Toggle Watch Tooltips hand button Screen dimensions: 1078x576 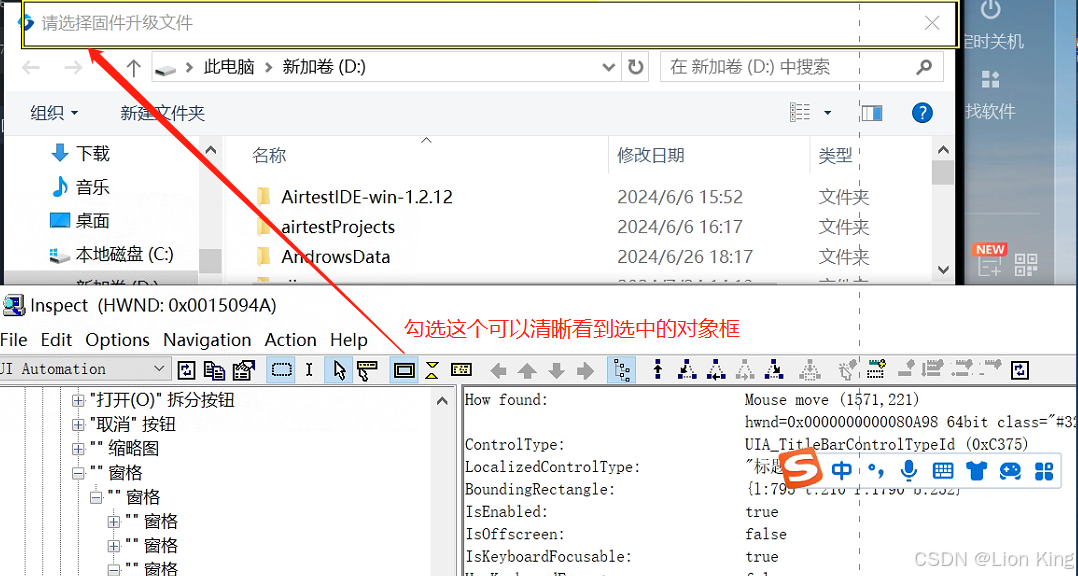(367, 370)
